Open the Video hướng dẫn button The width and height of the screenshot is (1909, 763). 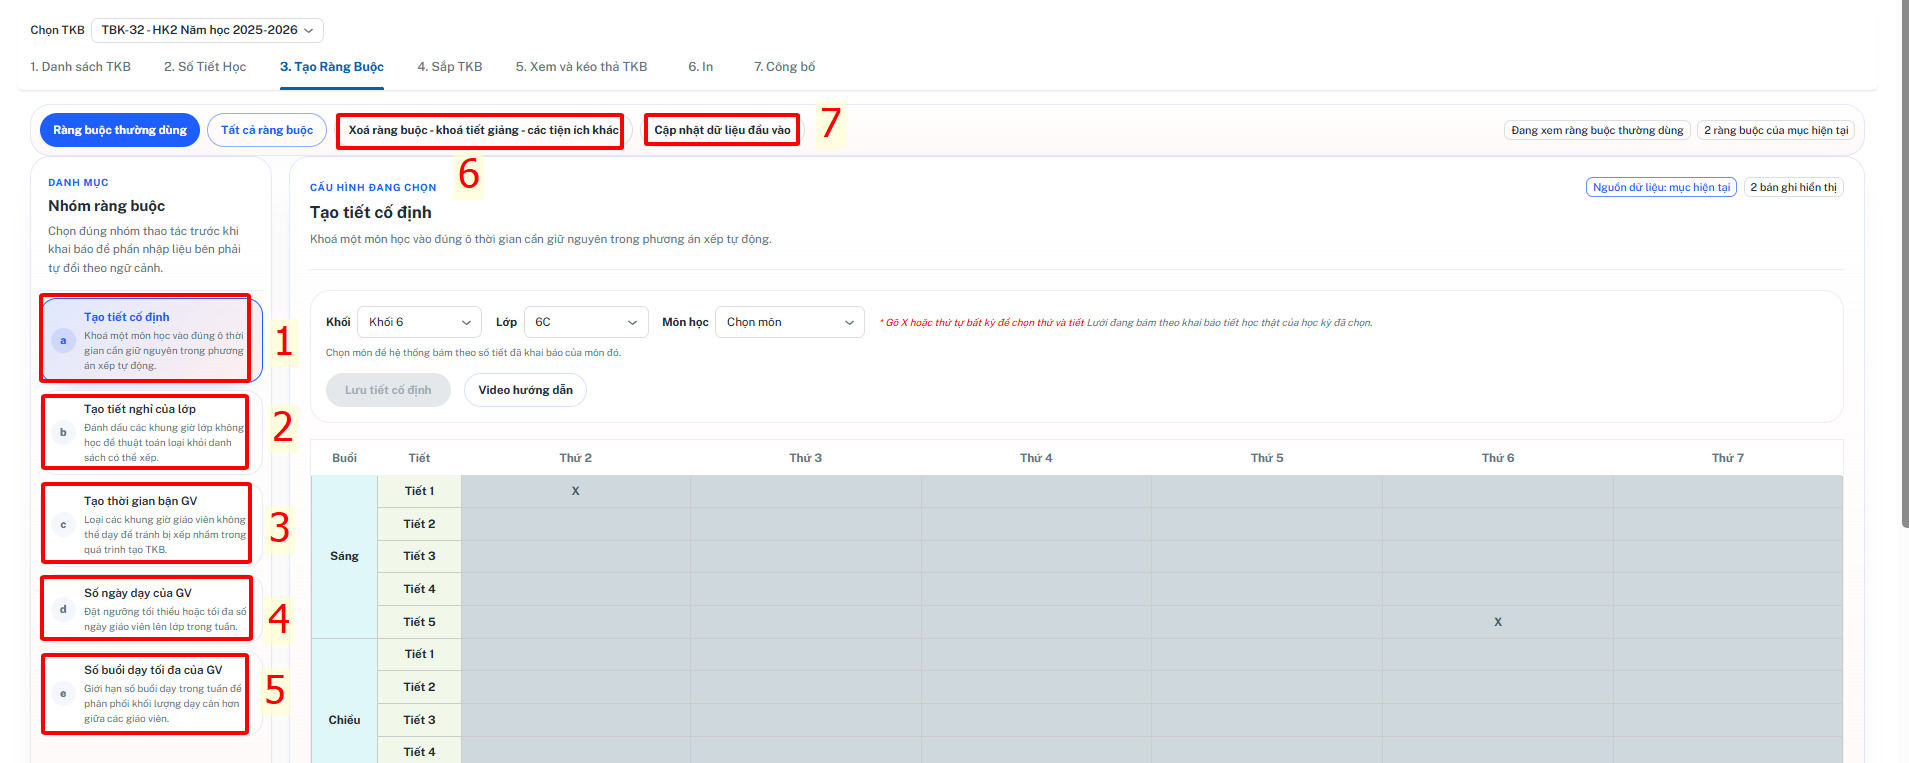[x=525, y=390]
